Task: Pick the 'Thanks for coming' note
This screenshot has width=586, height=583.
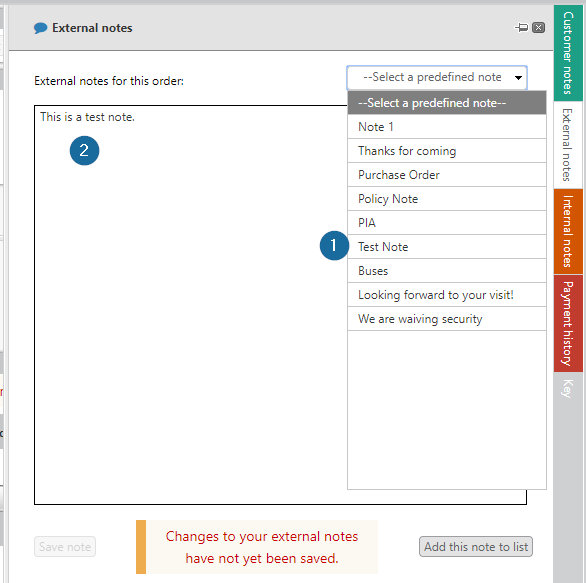Action: pyautogui.click(x=447, y=151)
